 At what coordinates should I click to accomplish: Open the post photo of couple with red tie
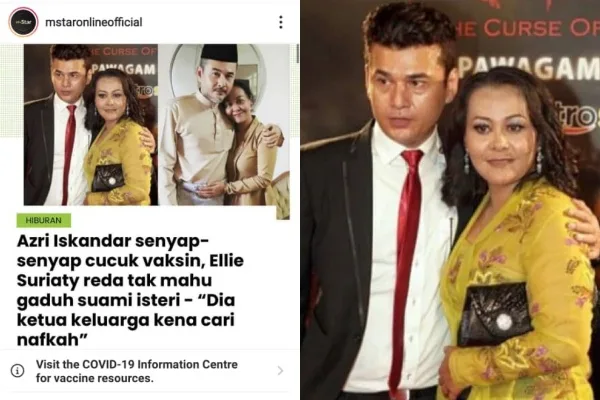[91, 125]
